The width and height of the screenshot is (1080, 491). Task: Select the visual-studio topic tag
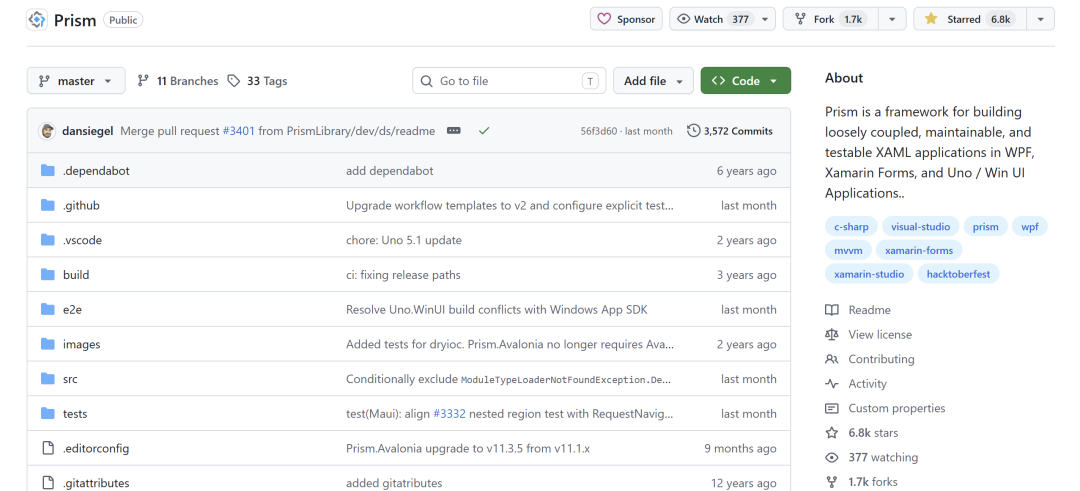920,227
